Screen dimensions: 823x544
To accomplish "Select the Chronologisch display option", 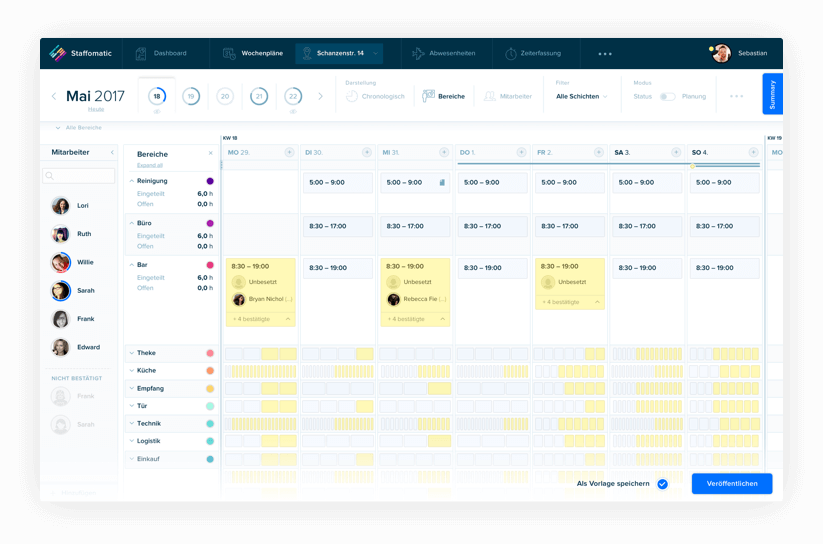I will [x=375, y=97].
